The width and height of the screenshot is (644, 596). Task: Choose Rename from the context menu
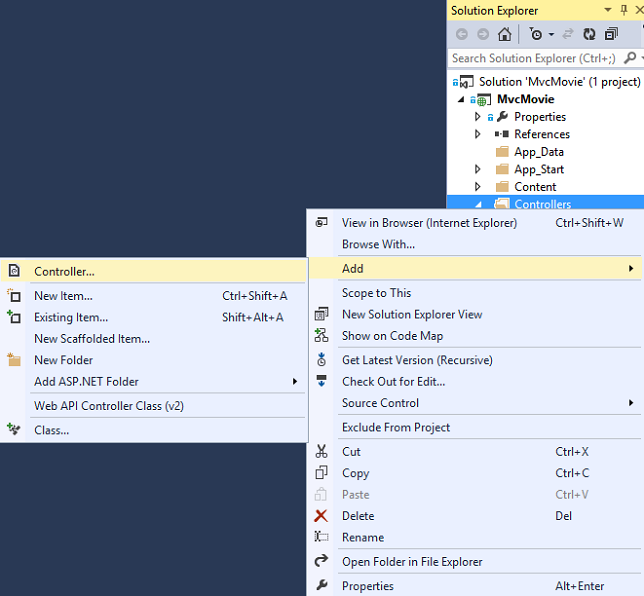pyautogui.click(x=475, y=537)
